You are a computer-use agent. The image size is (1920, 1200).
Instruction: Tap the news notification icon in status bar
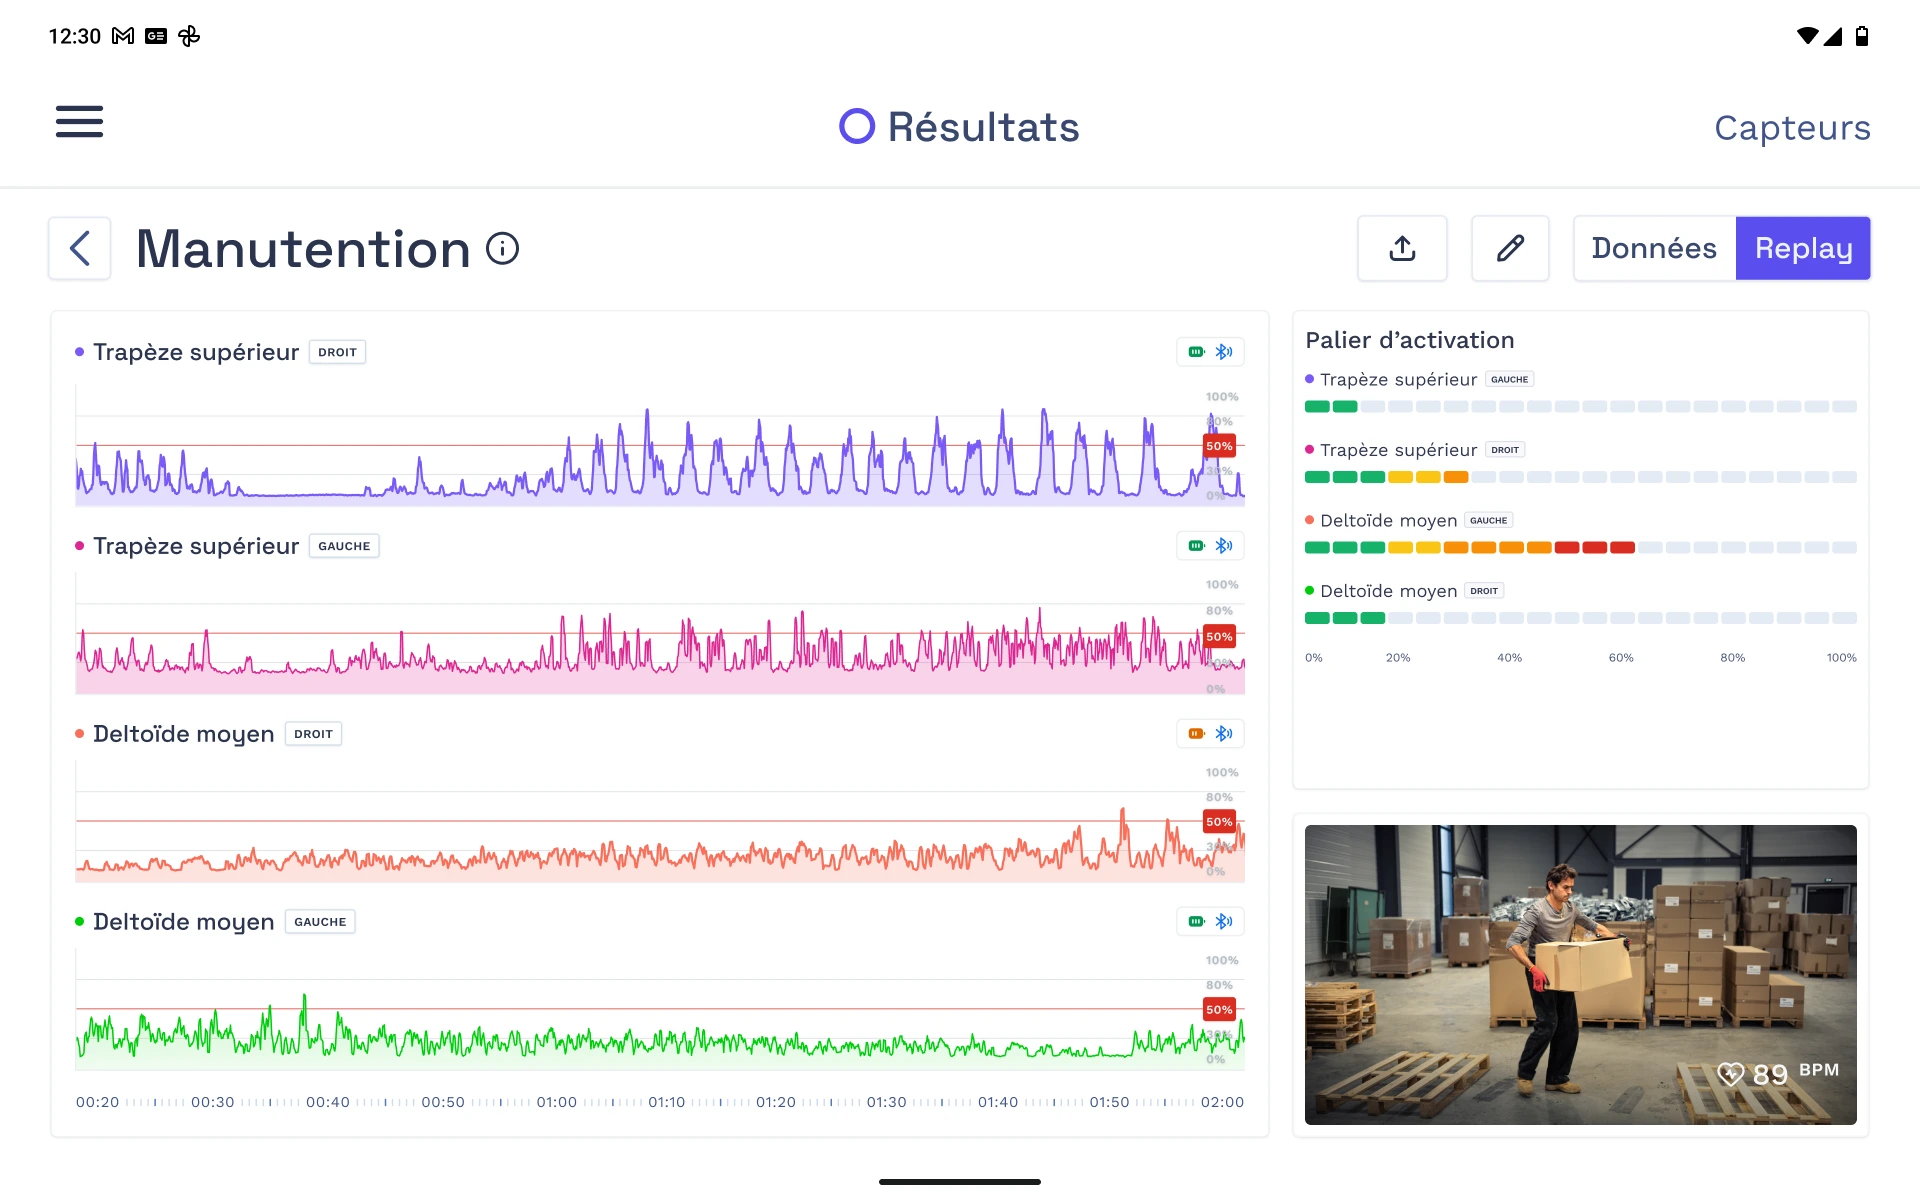tap(156, 36)
